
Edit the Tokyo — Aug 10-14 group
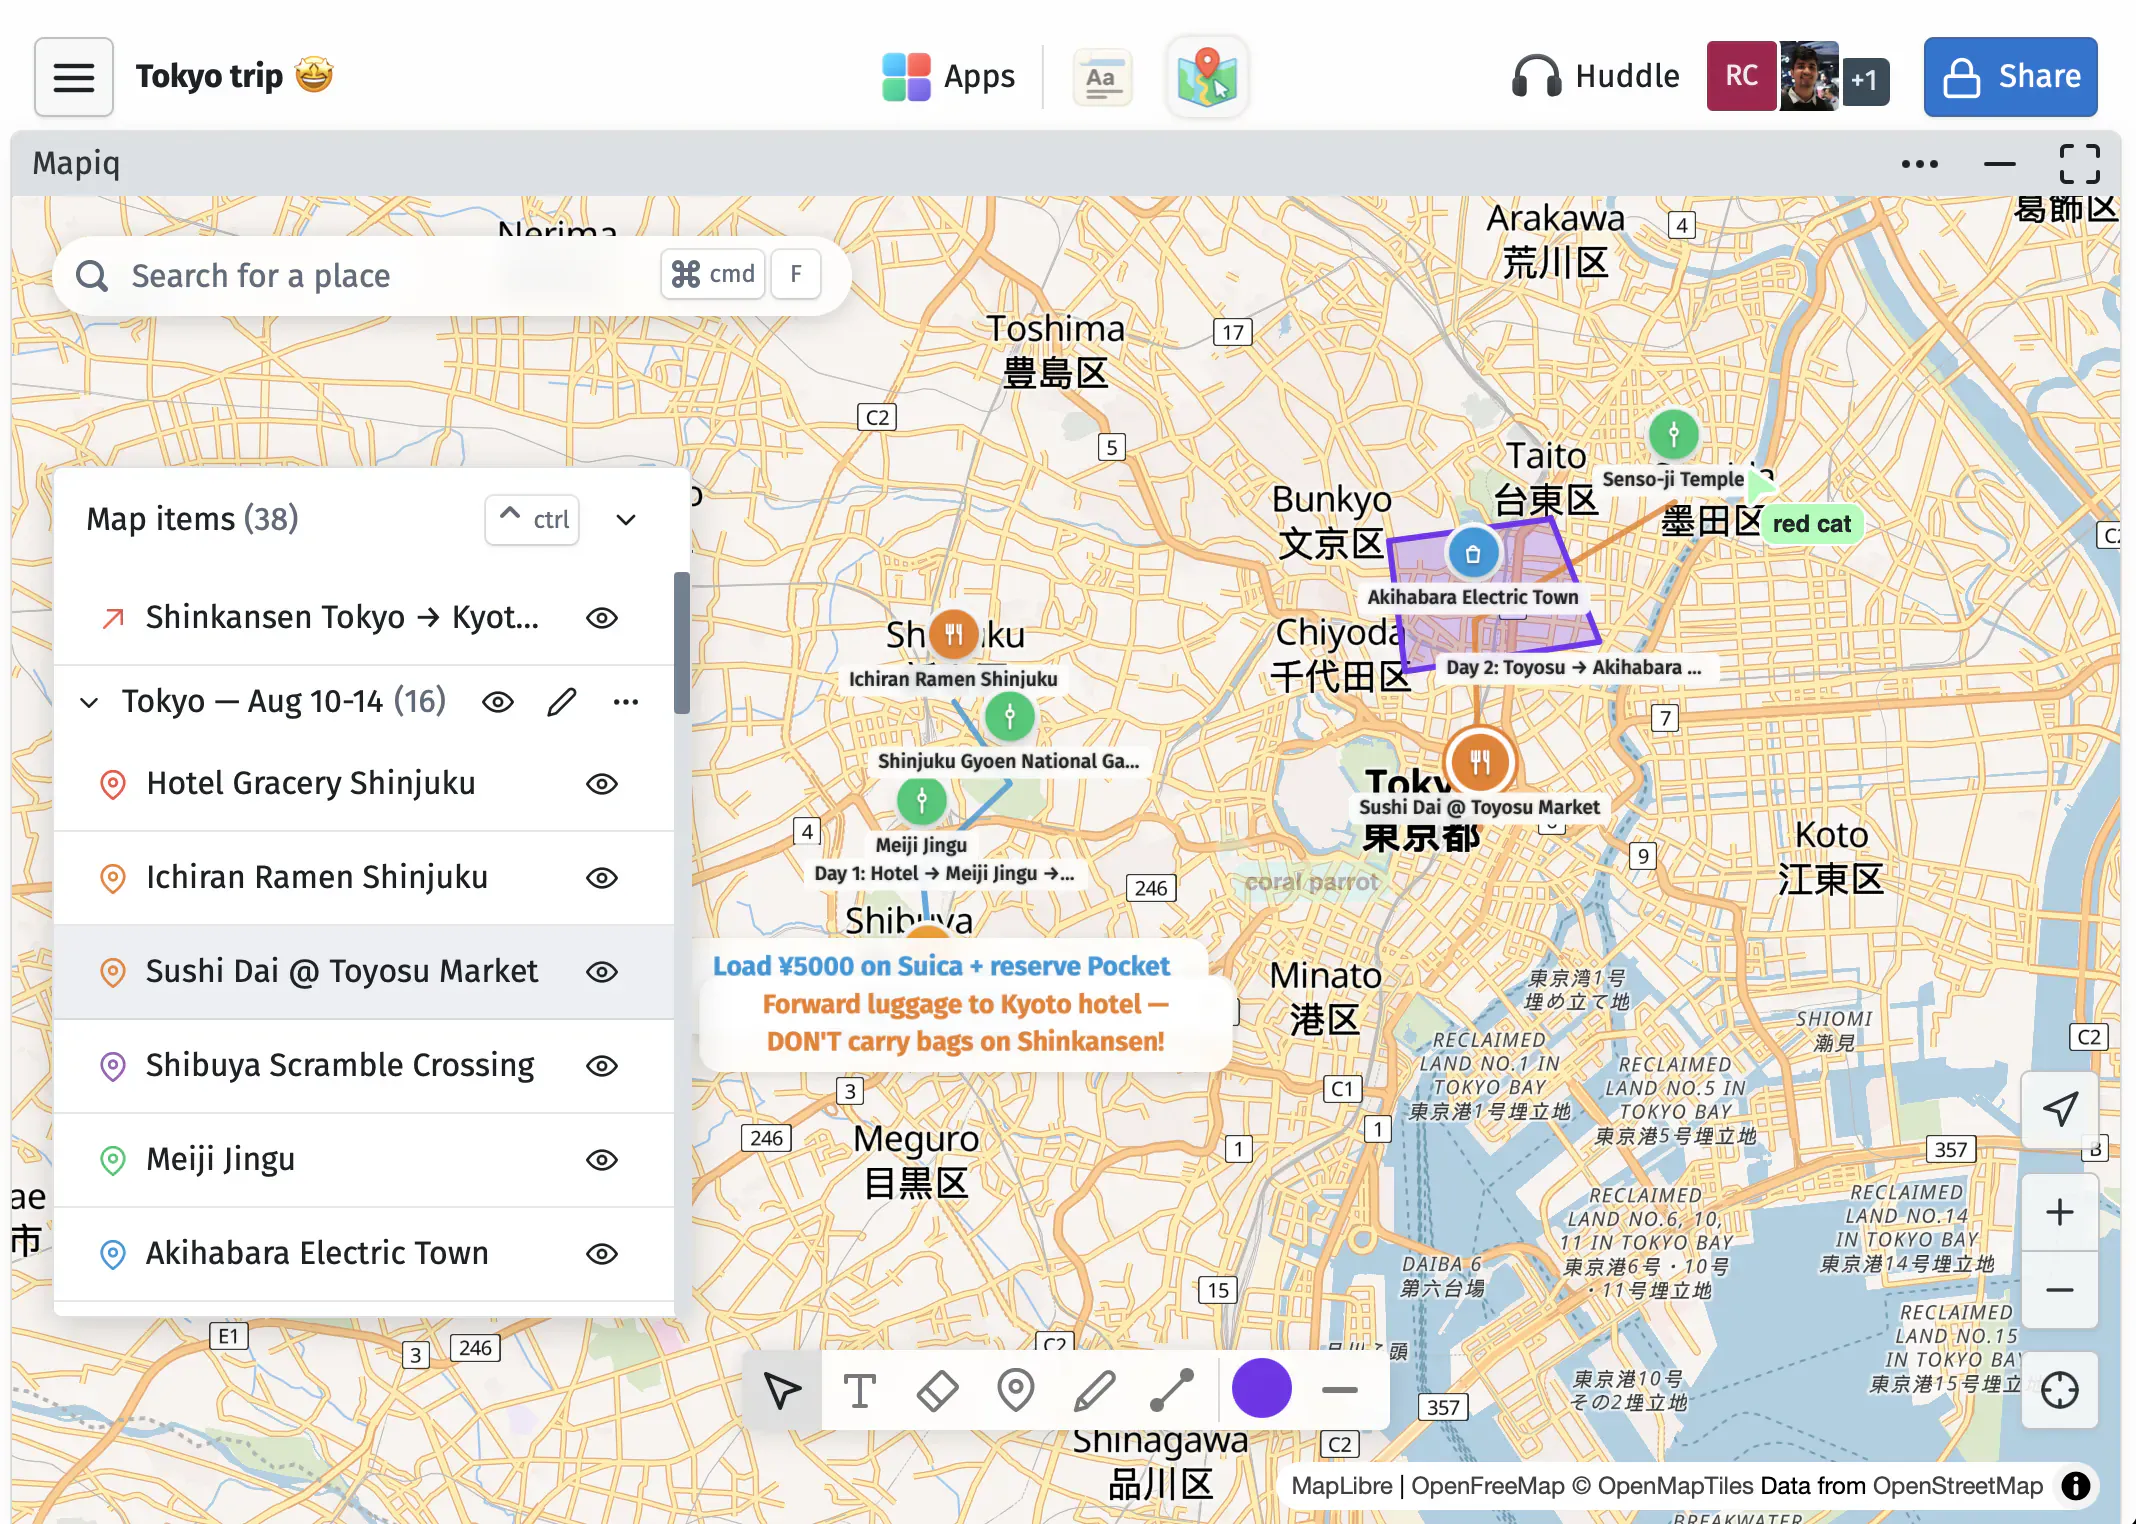coord(562,702)
